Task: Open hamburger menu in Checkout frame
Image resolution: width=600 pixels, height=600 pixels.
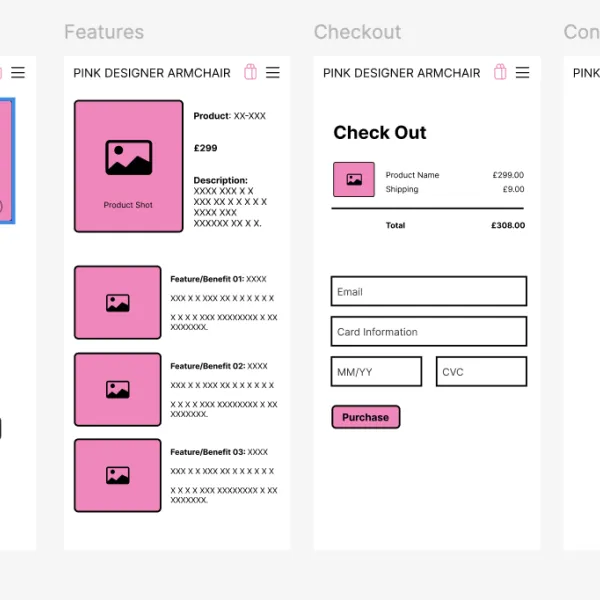Action: coord(522,72)
